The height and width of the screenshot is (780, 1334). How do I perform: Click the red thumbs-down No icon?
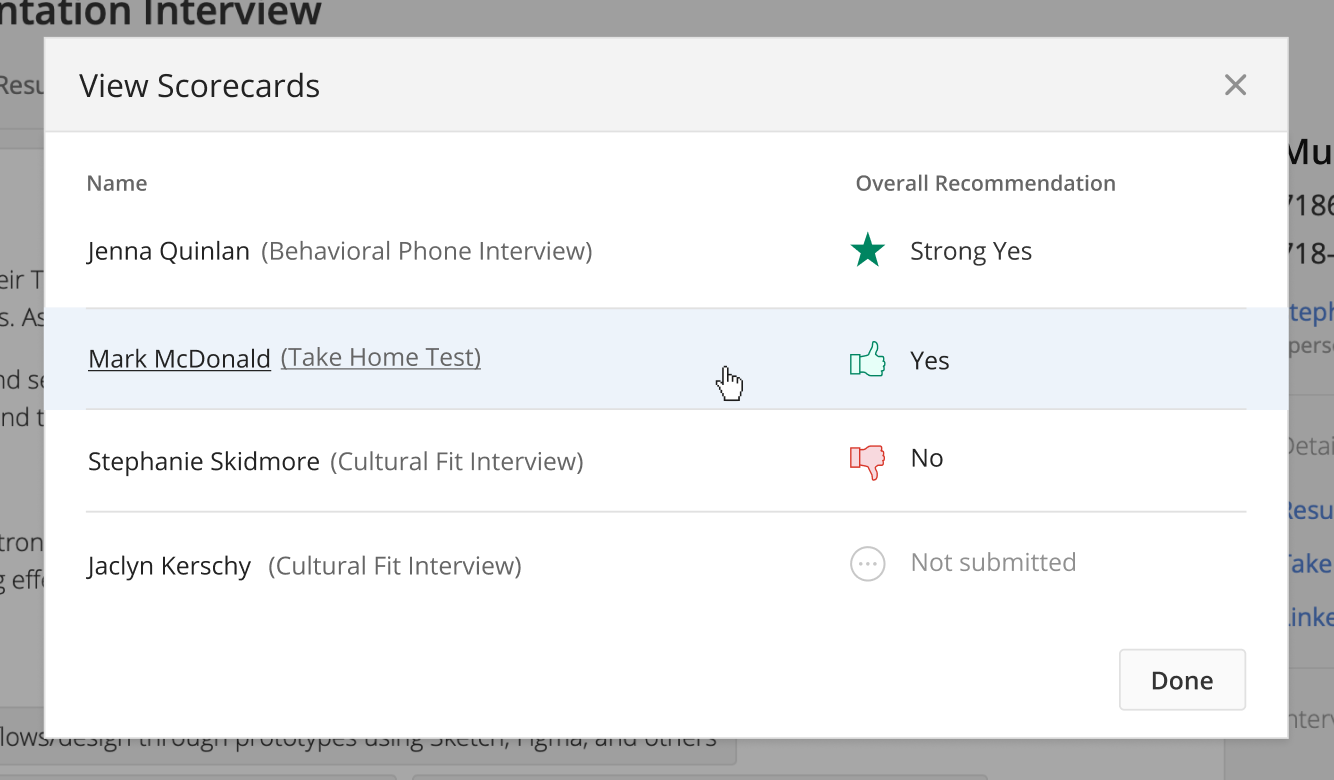click(867, 461)
